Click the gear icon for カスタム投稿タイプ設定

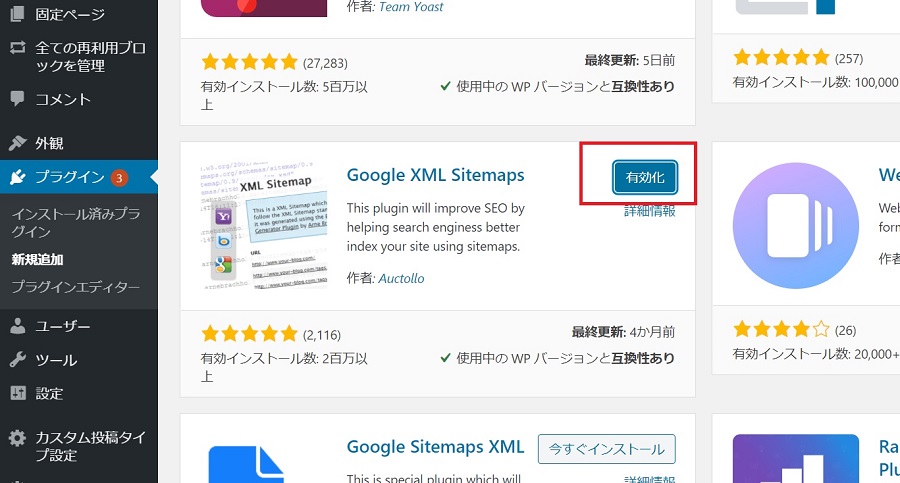17,437
